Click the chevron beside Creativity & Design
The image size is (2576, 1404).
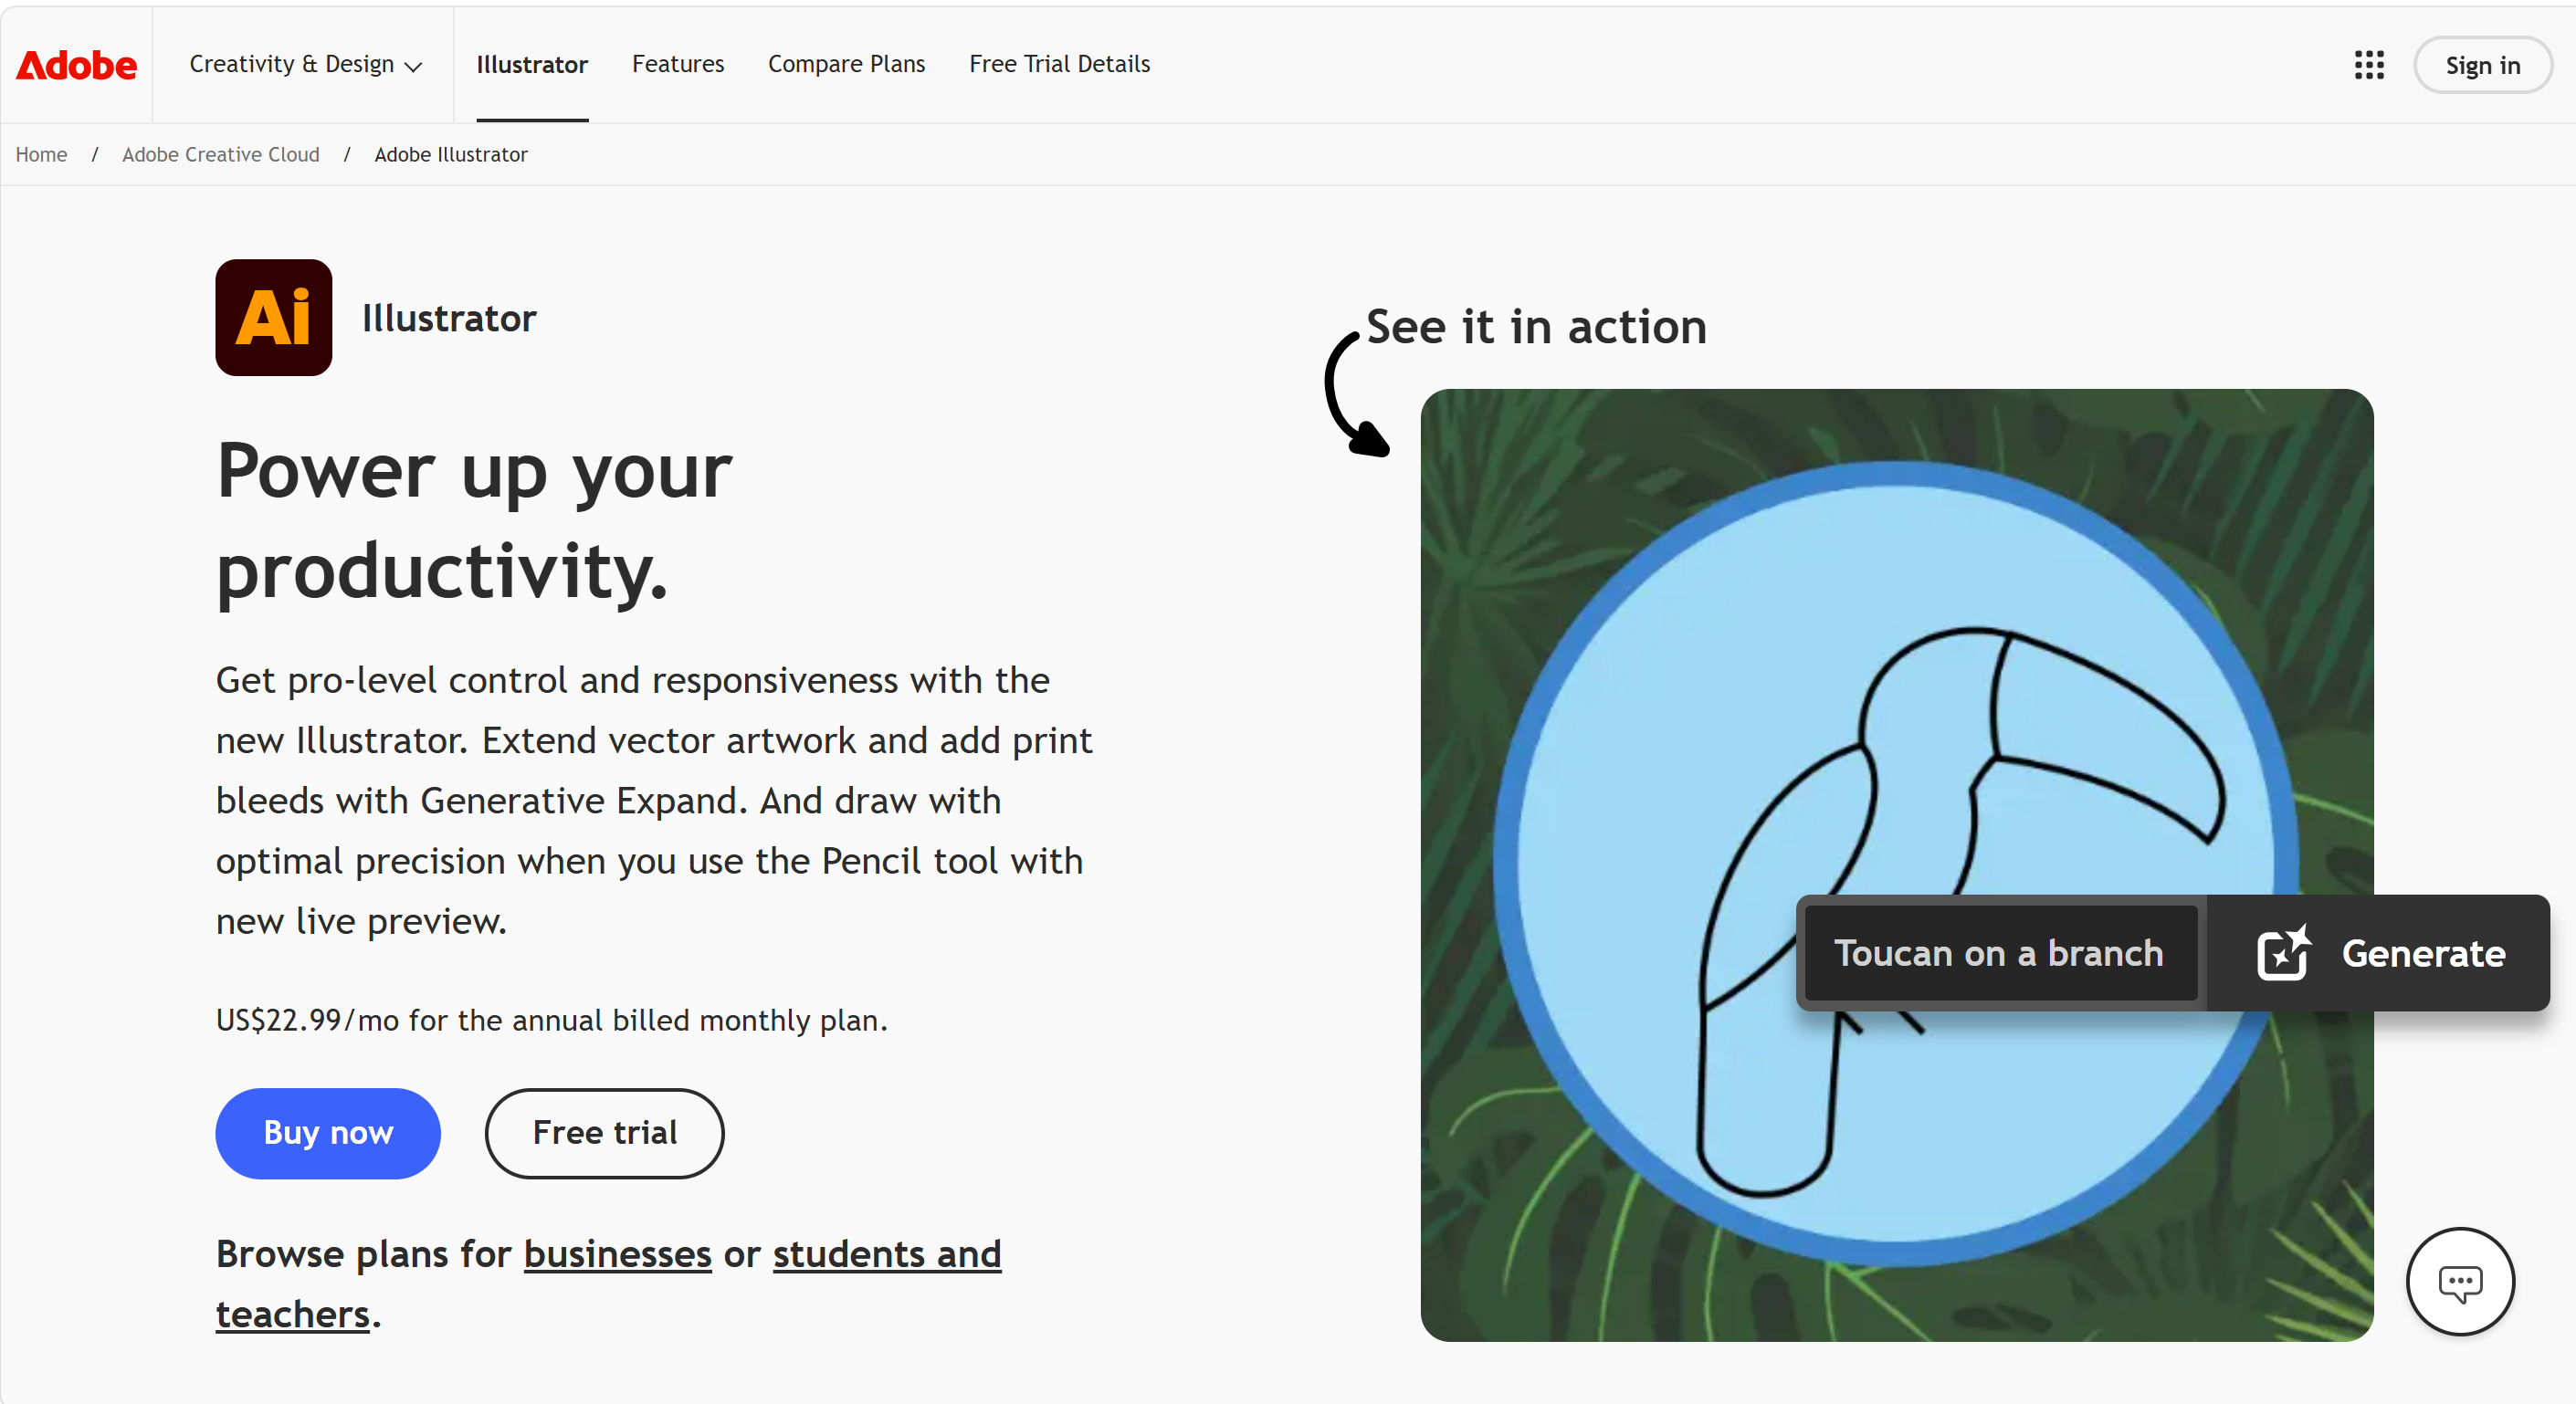pos(413,67)
